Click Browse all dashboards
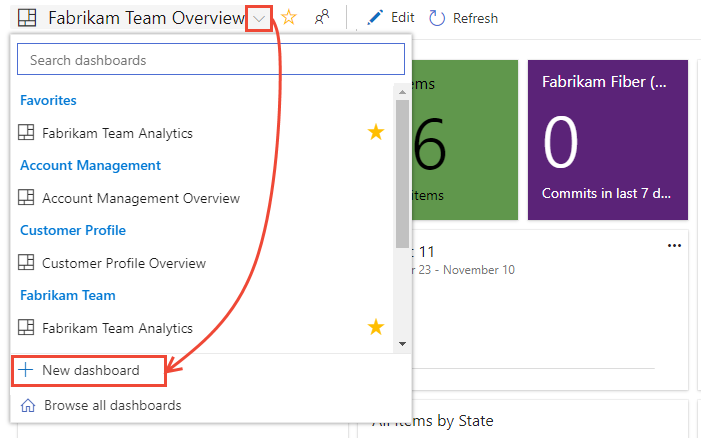Viewport: 701px width, 438px height. pos(113,405)
